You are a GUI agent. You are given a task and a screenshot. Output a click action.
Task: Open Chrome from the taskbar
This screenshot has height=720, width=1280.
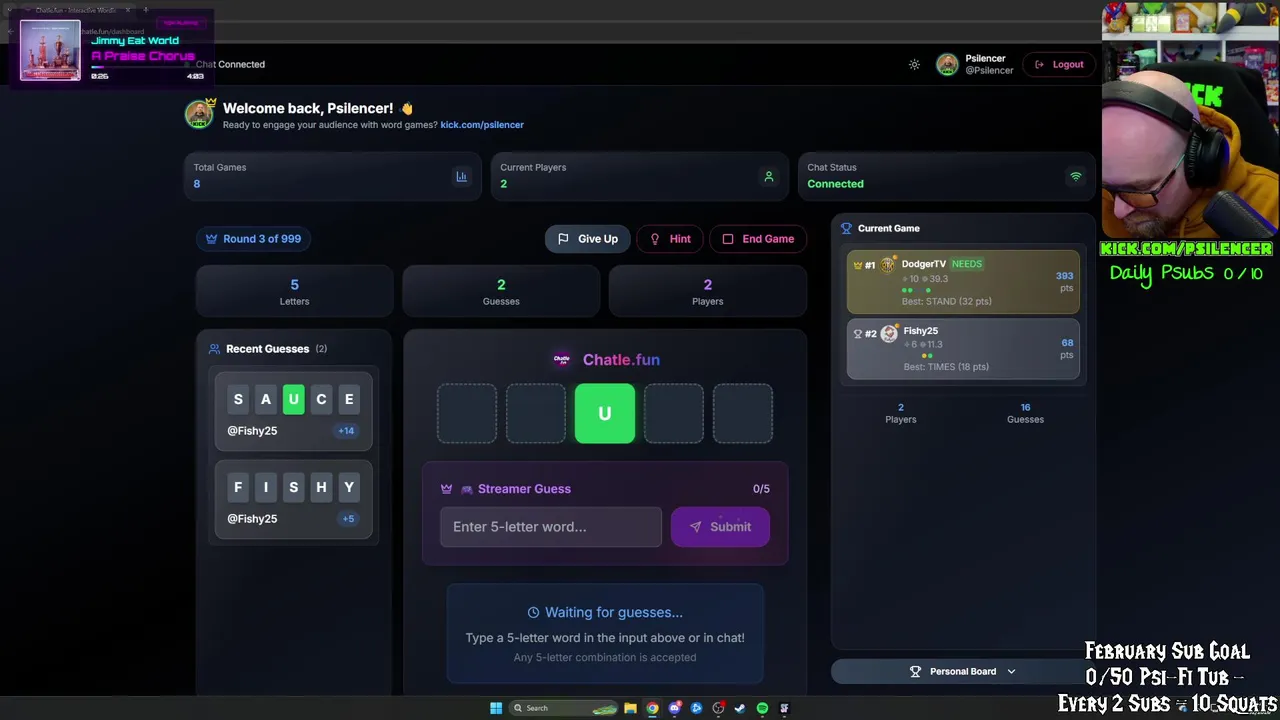pyautogui.click(x=652, y=708)
